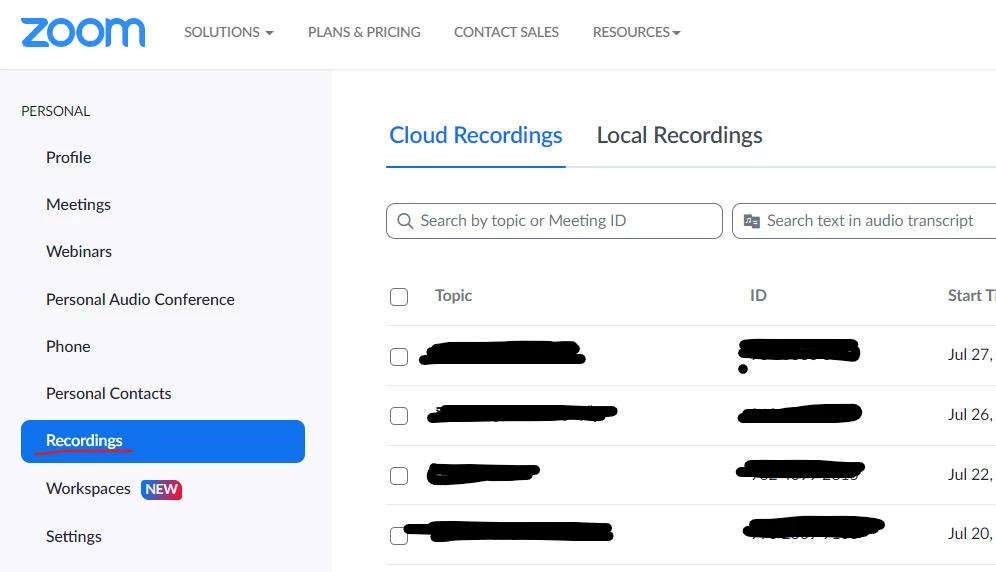Check the Jul 22 recording checkbox

[399, 475]
